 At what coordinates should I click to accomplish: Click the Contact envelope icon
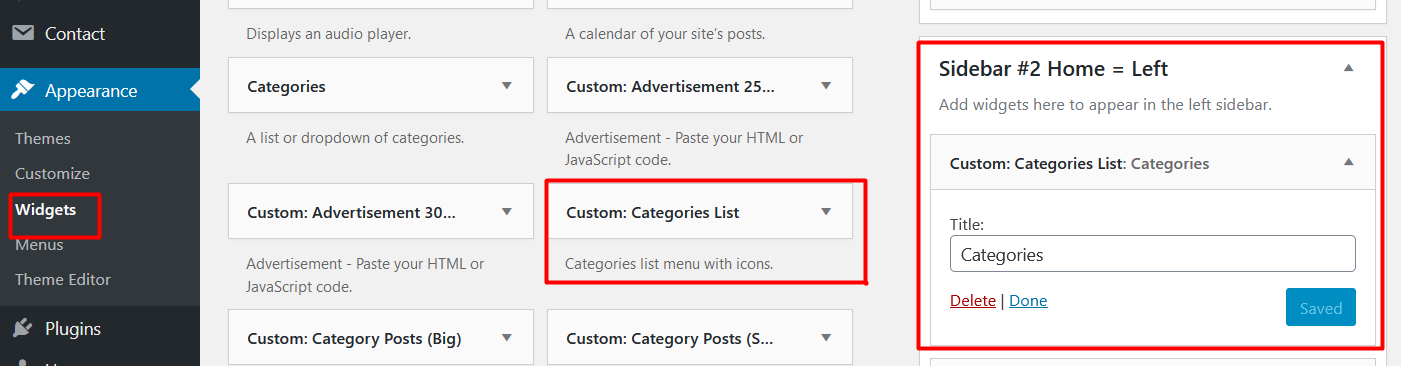point(22,33)
